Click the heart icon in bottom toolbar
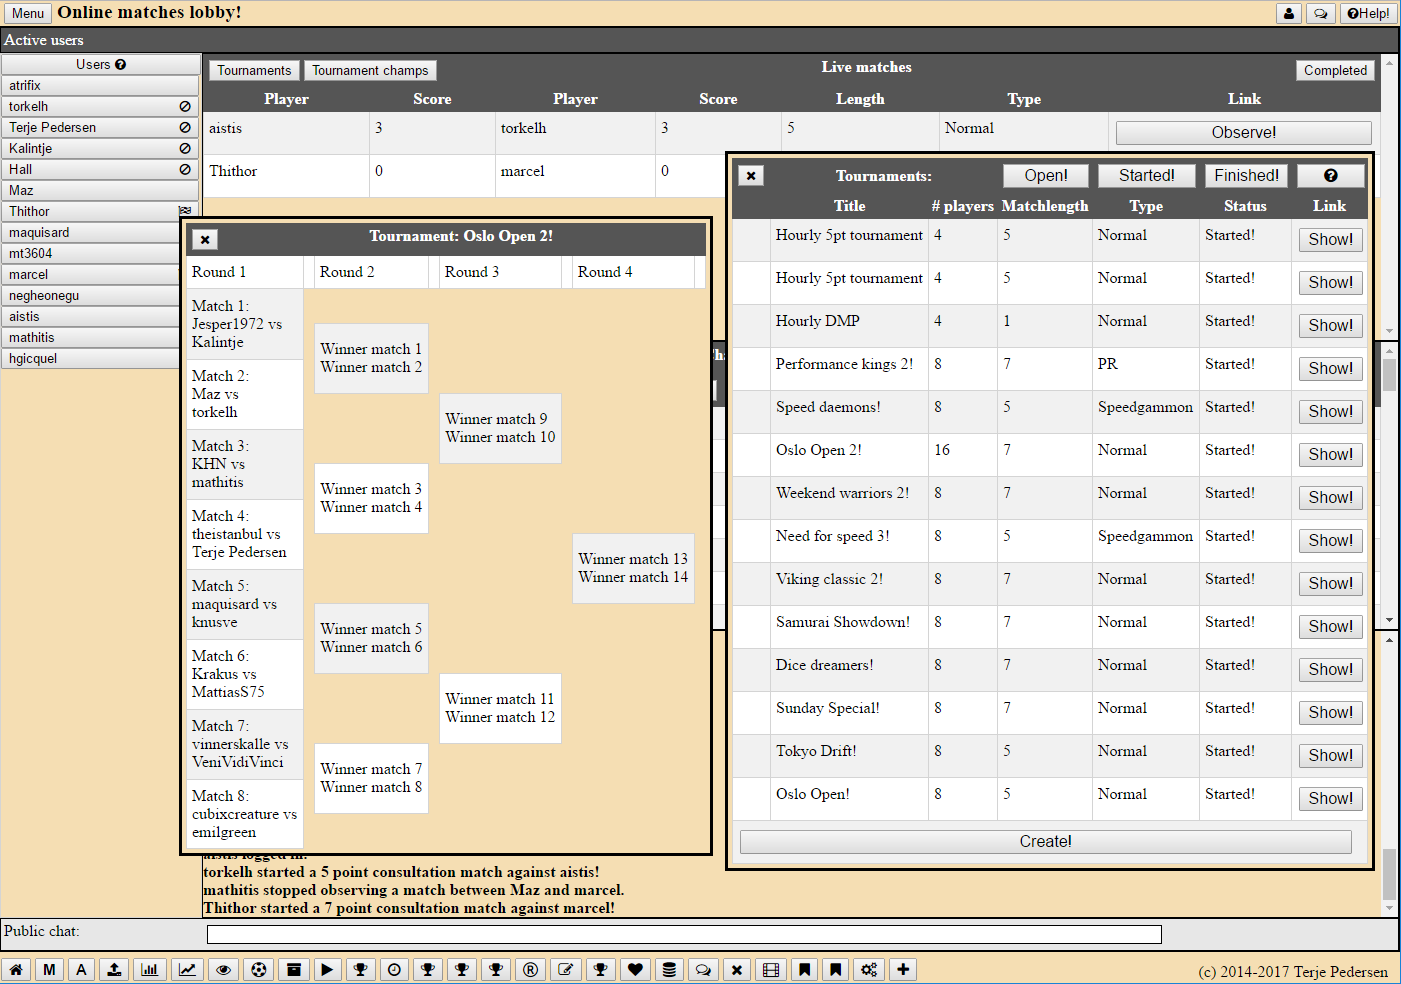The width and height of the screenshot is (1401, 984). [x=635, y=969]
